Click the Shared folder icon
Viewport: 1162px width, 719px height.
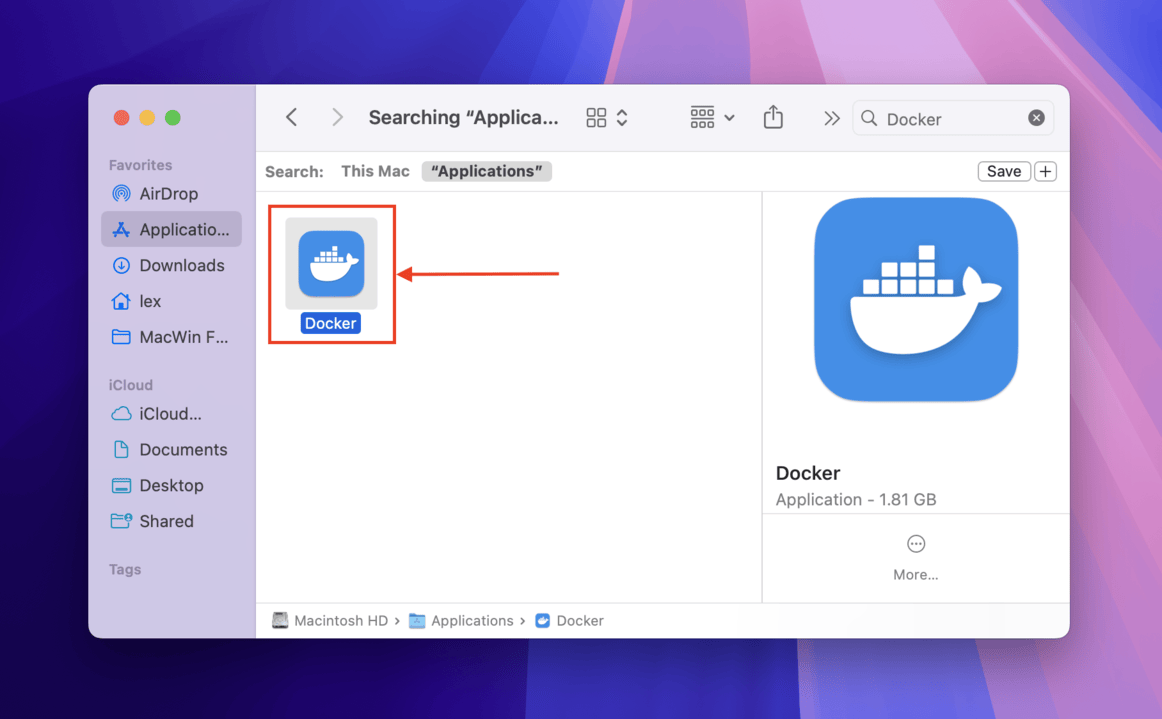[x=121, y=521]
